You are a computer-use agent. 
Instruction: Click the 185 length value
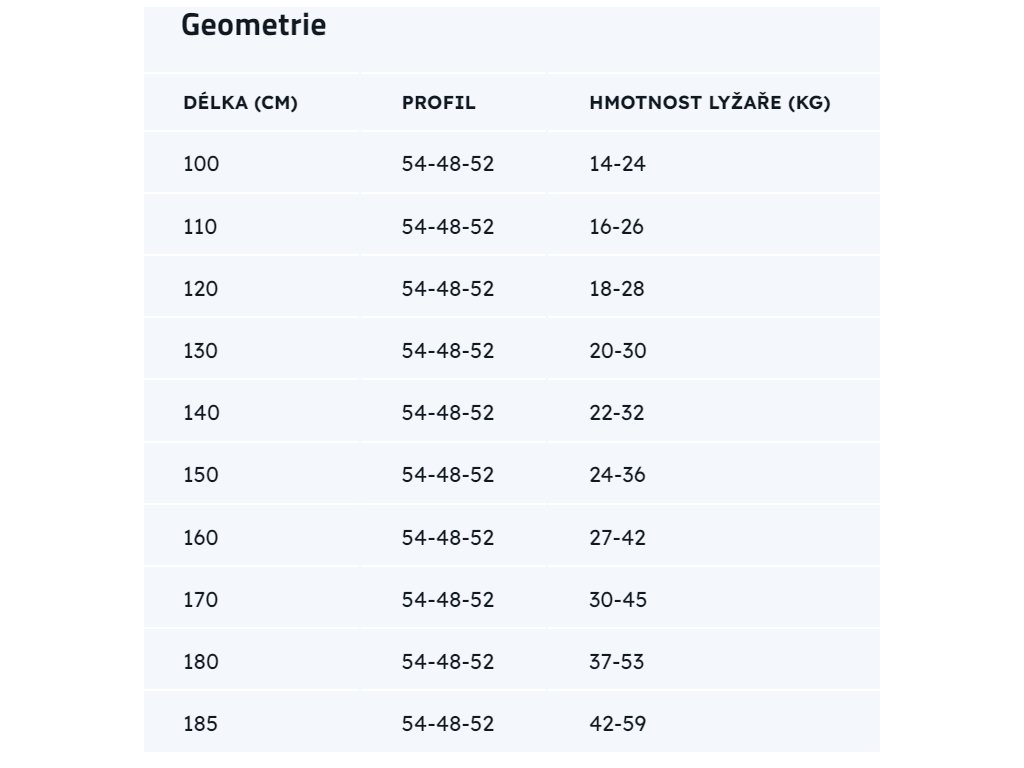(200, 723)
